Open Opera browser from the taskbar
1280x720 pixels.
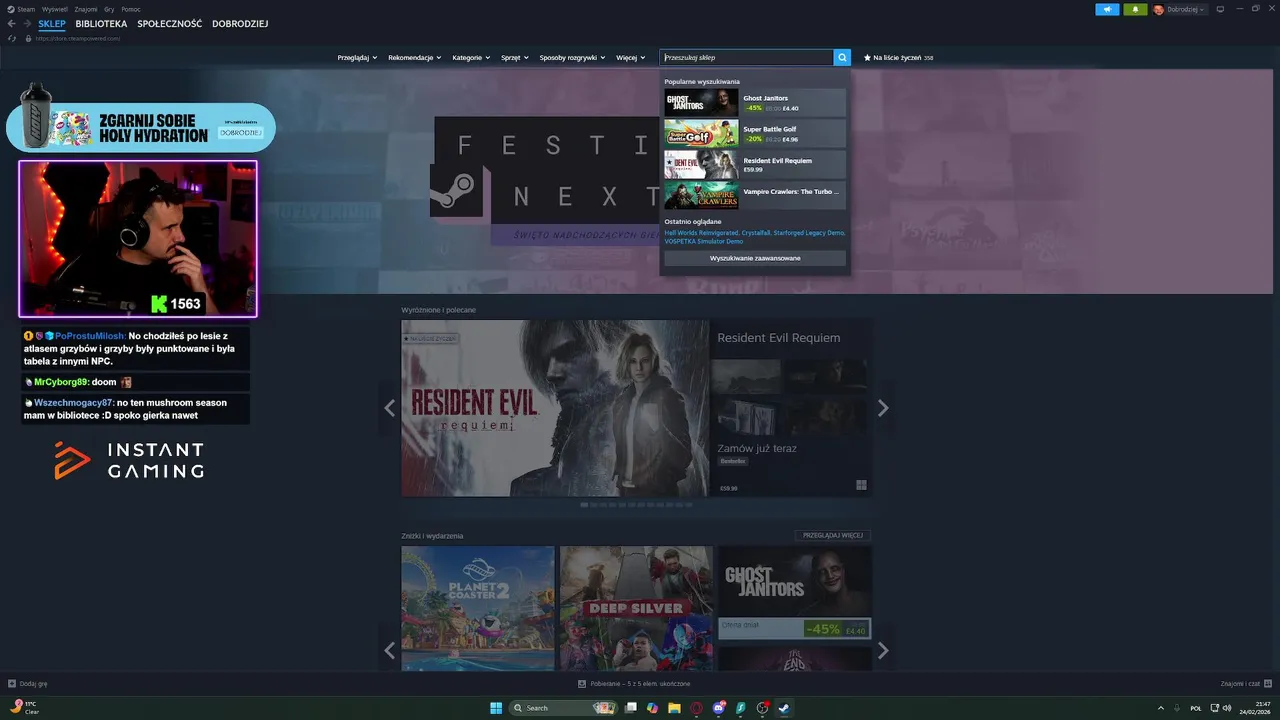[696, 708]
